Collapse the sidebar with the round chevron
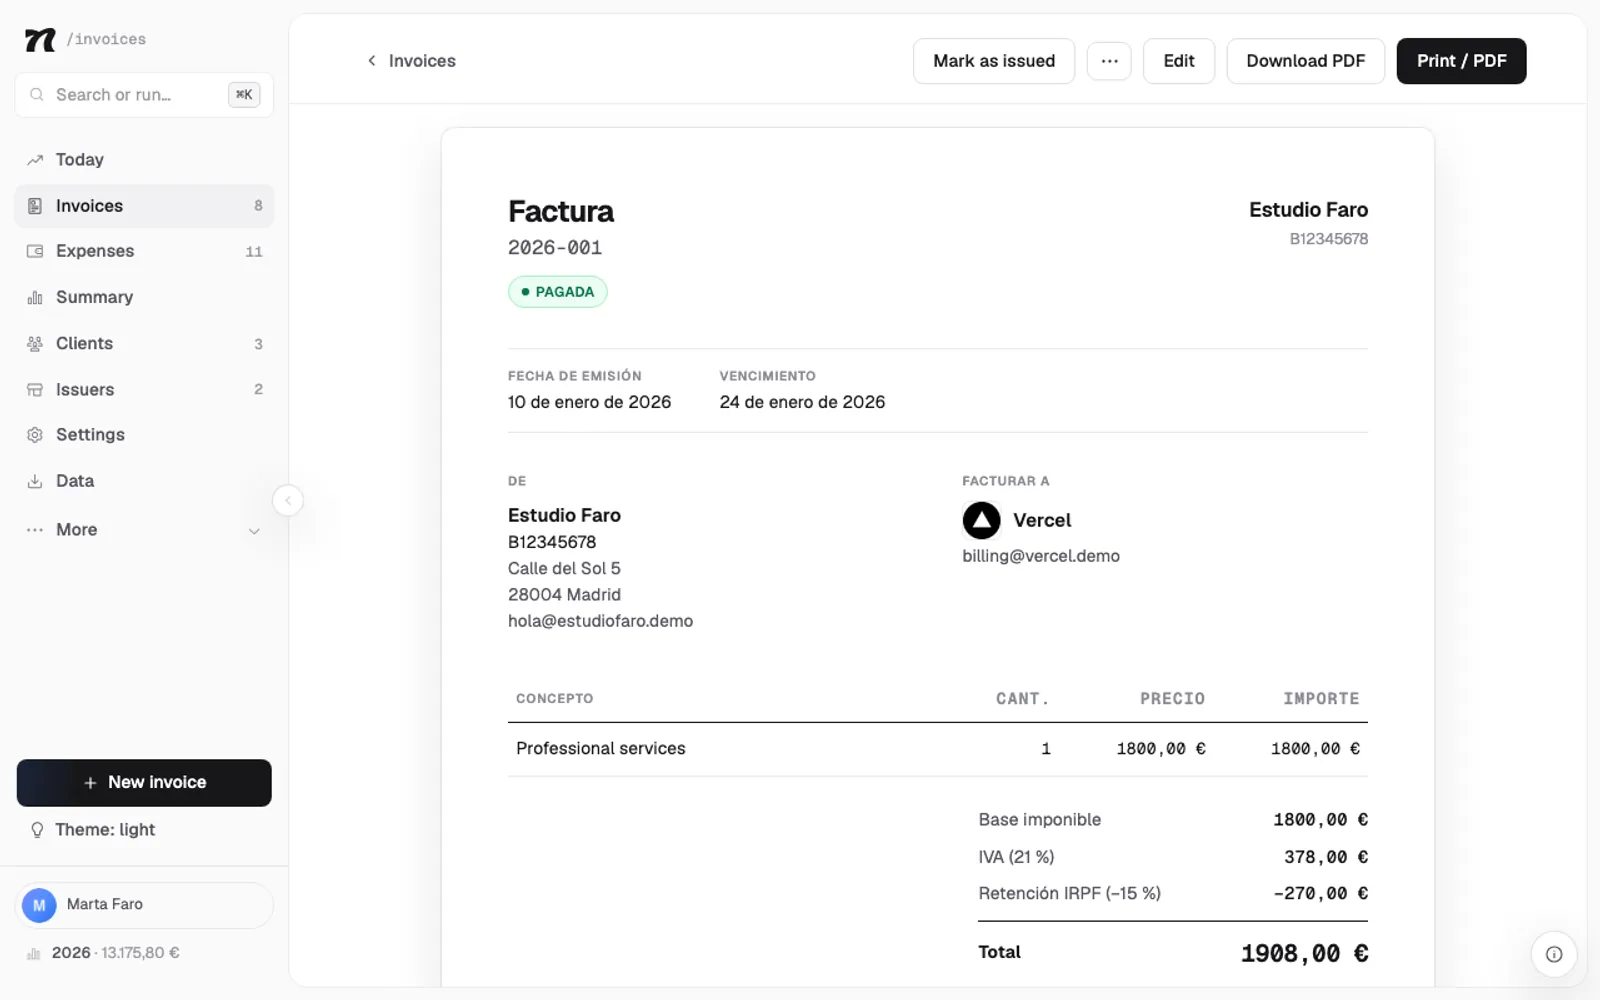Viewport: 1600px width, 1000px height. (288, 500)
